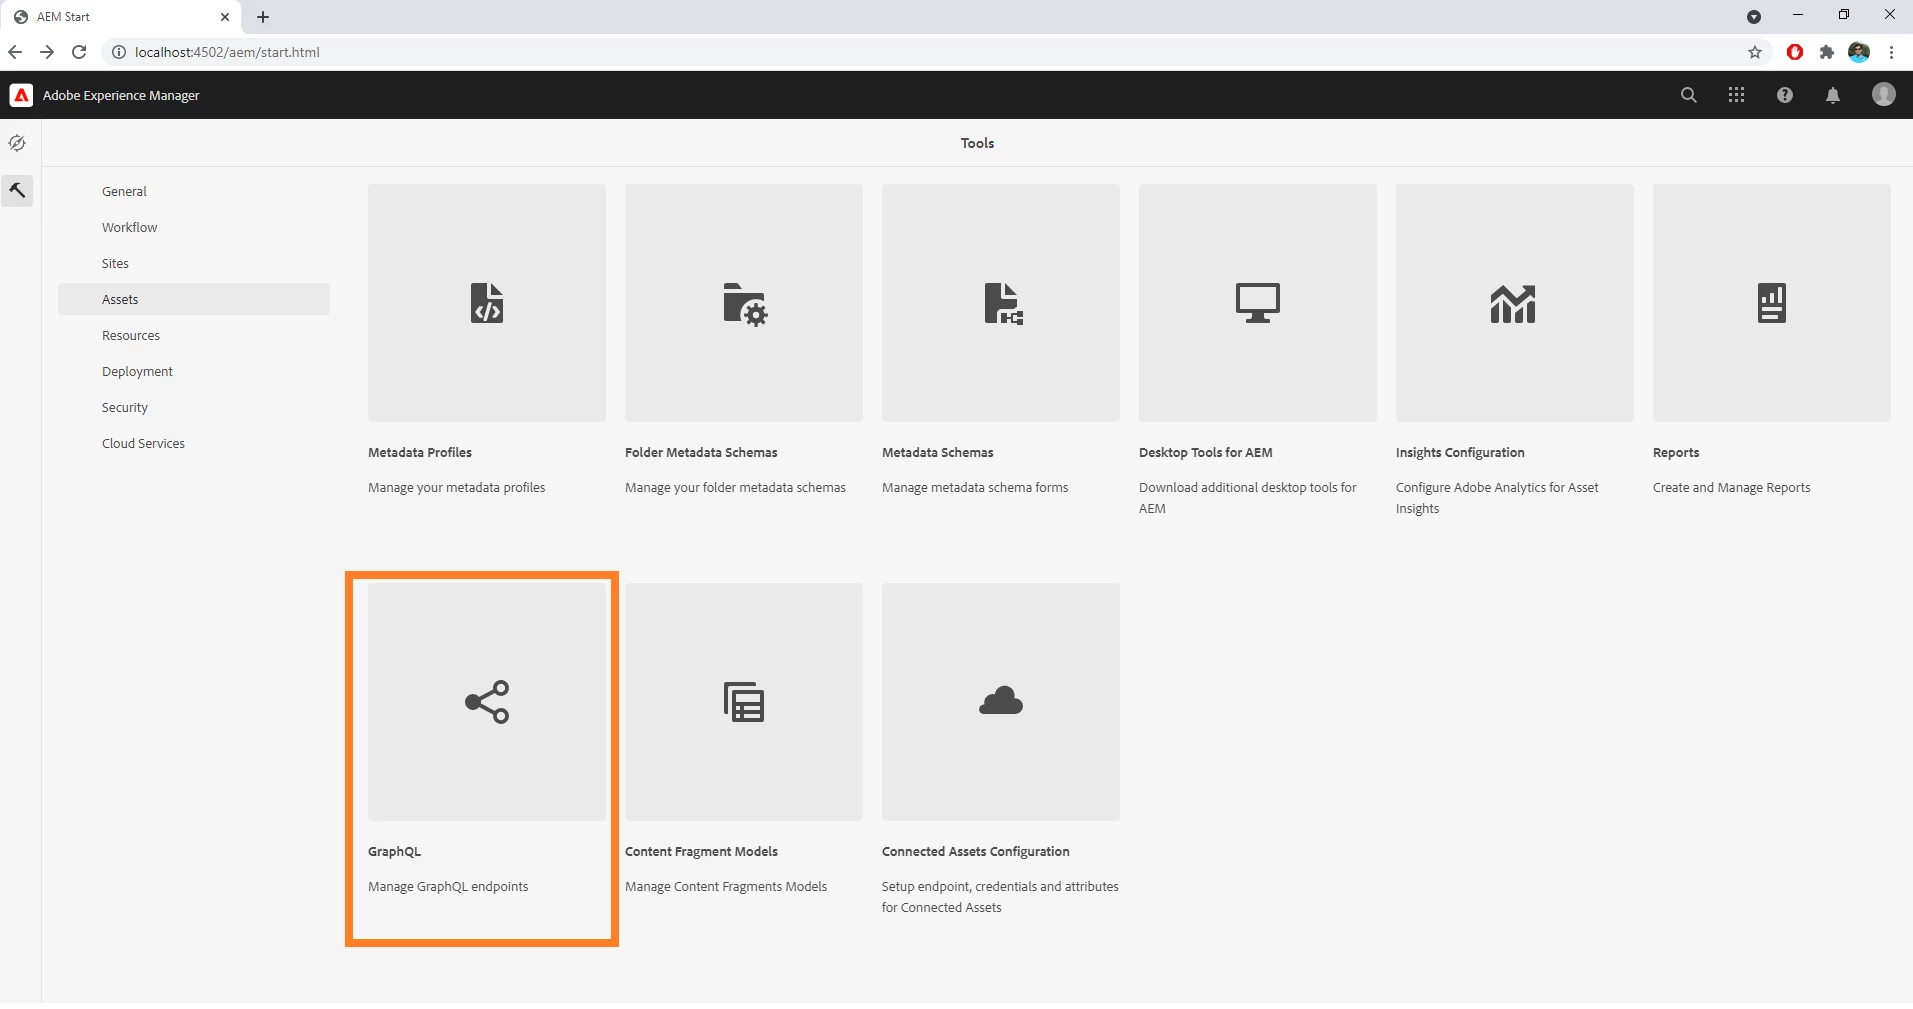Click 'Configure Adobe Analytics for Asset Insights' text

point(1497,498)
